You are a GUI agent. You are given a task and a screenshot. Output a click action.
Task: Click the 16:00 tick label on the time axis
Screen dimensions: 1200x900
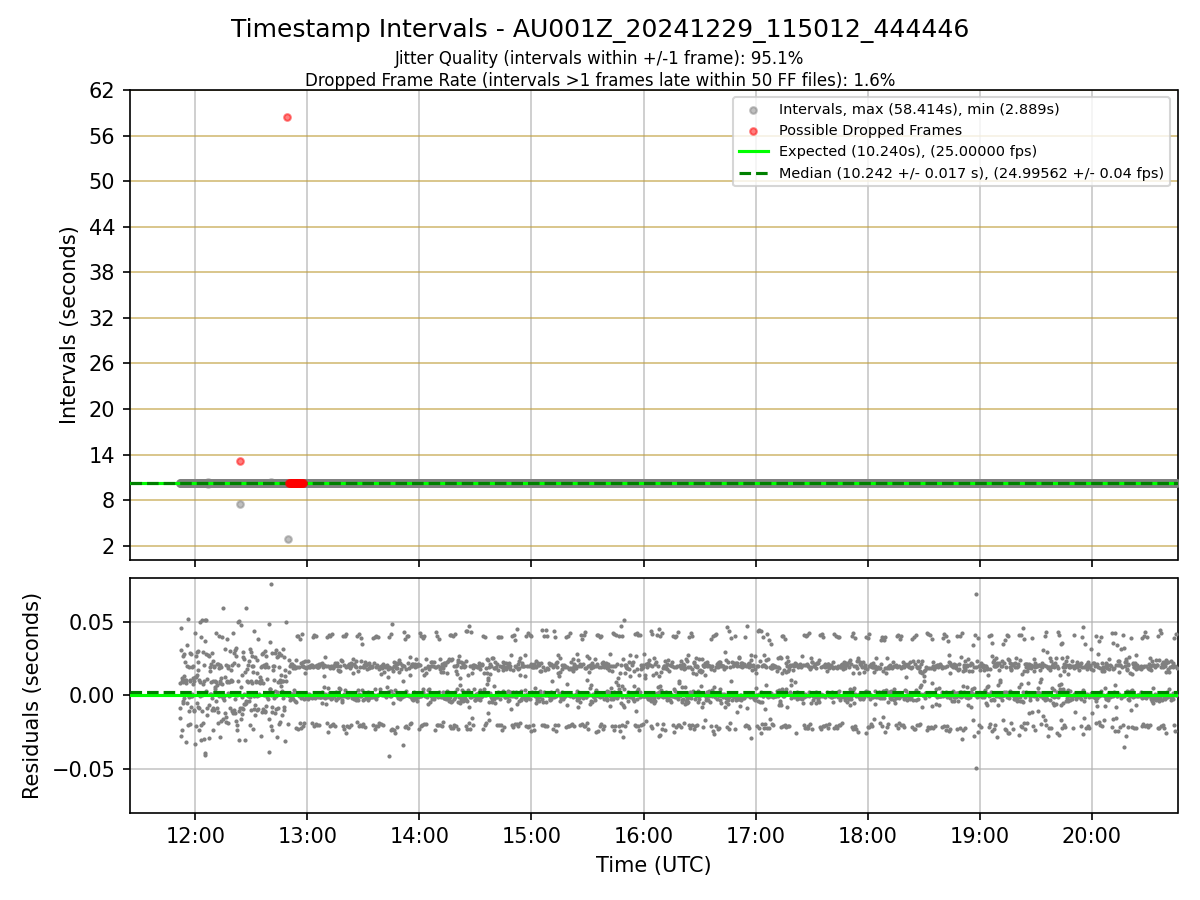click(643, 836)
